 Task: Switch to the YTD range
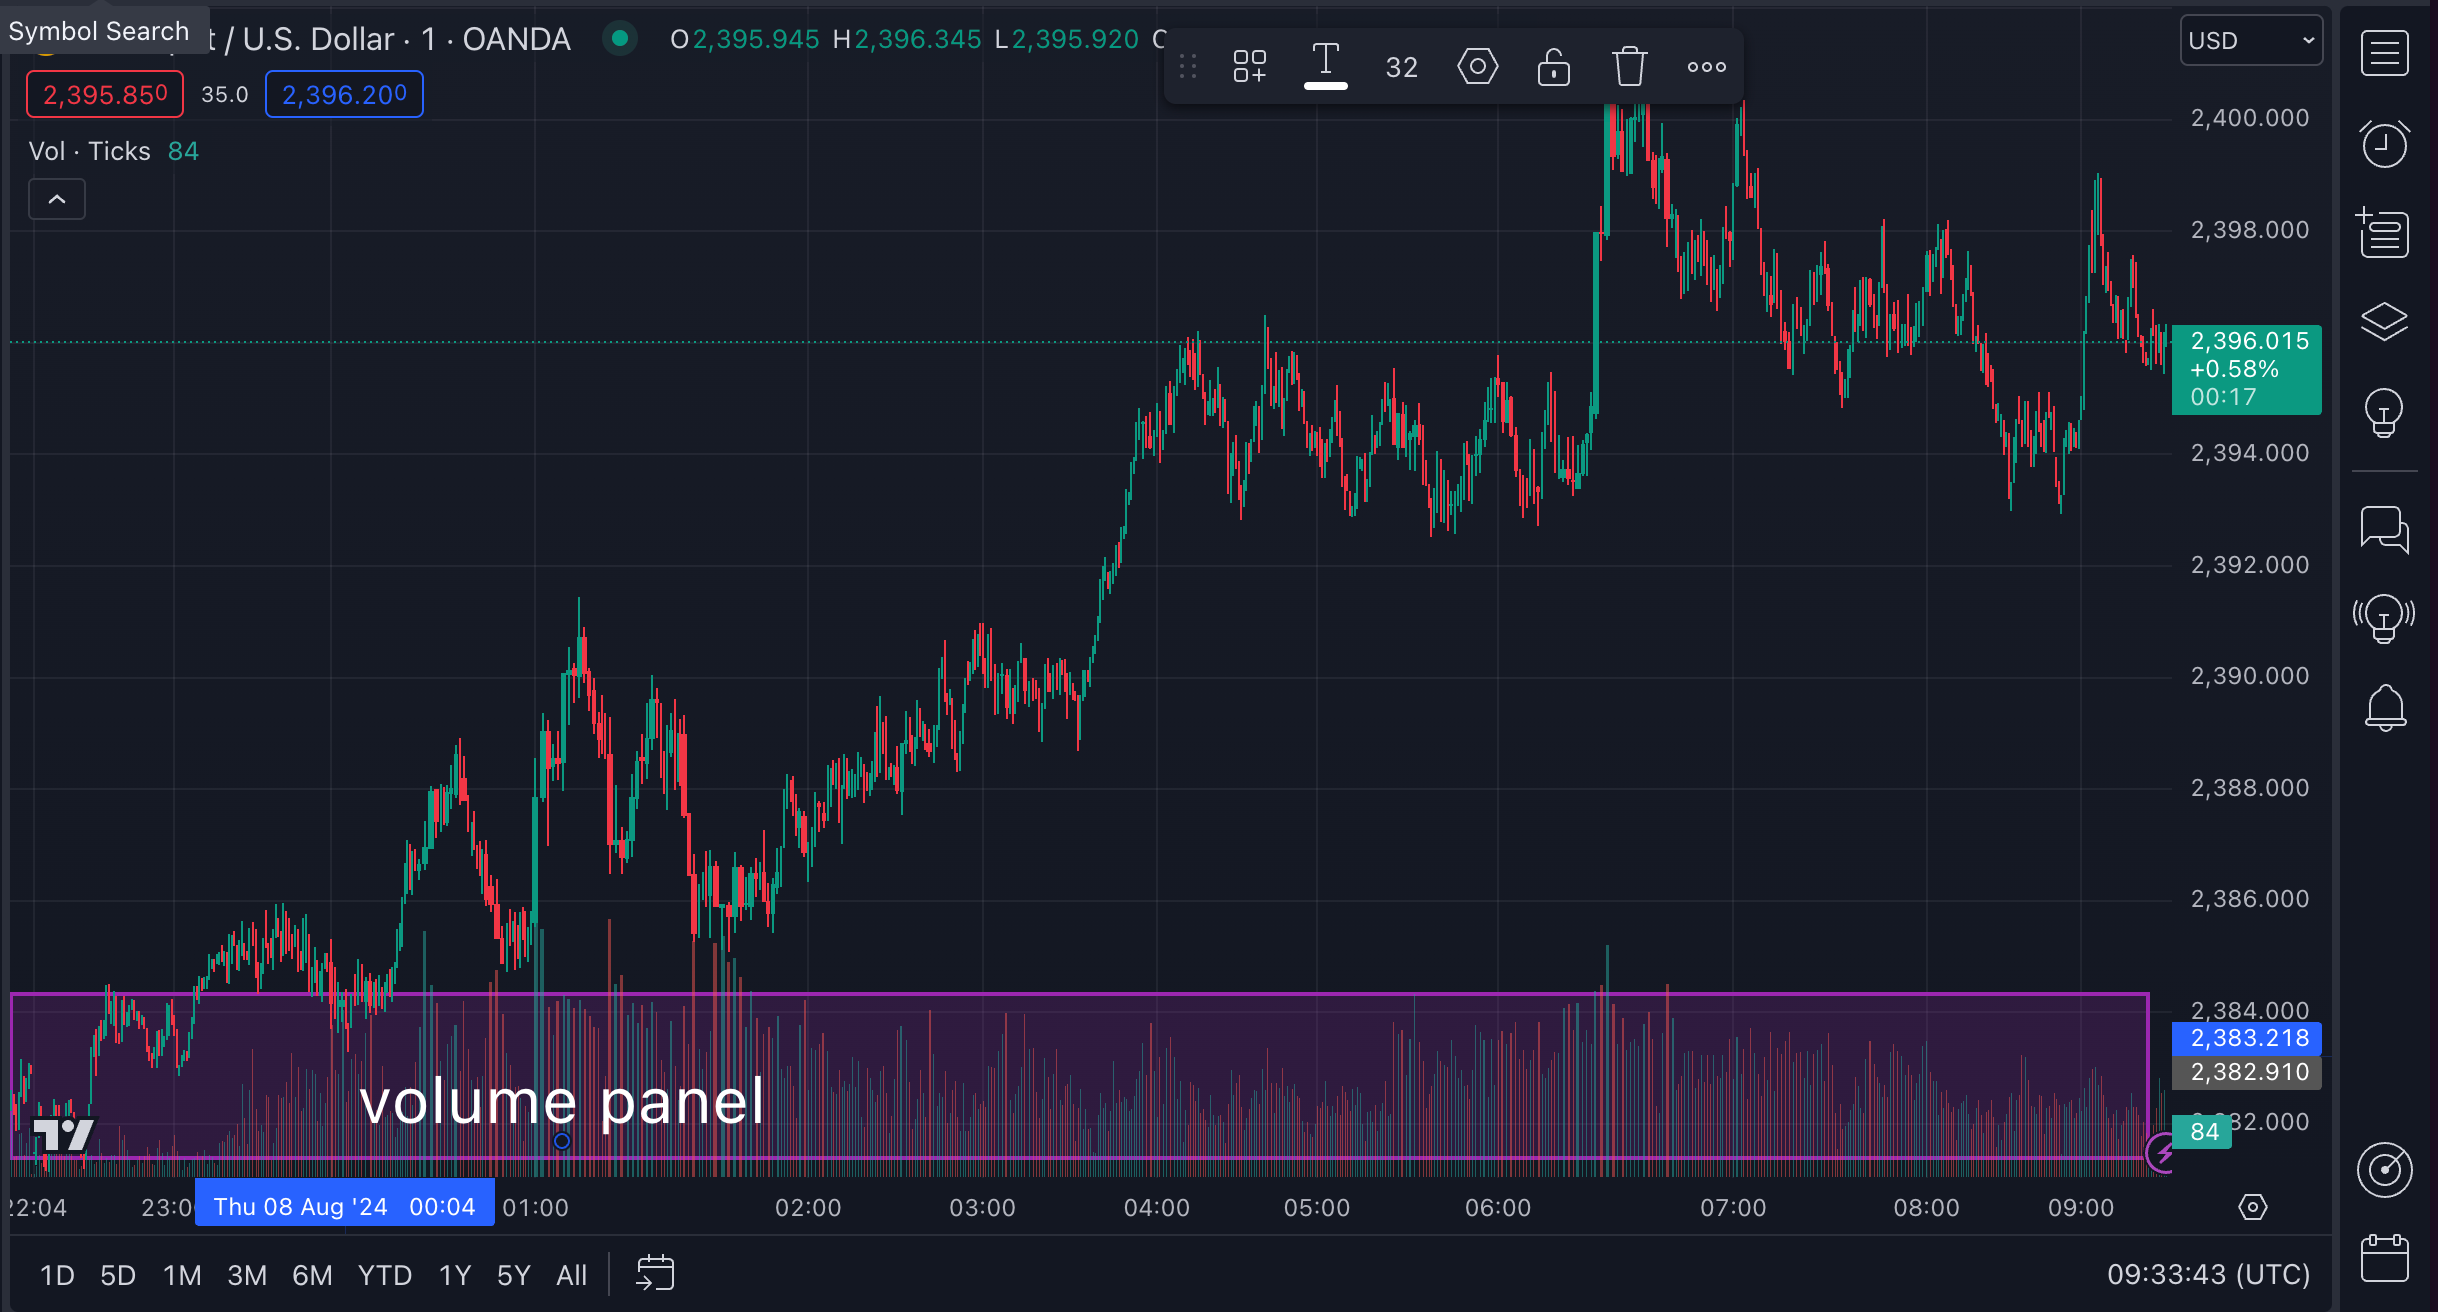pyautogui.click(x=383, y=1275)
